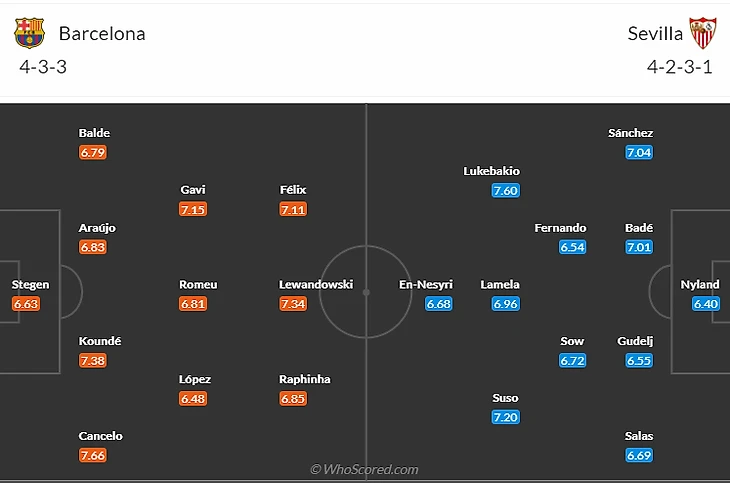Open the Barcelona team name link

102,33
